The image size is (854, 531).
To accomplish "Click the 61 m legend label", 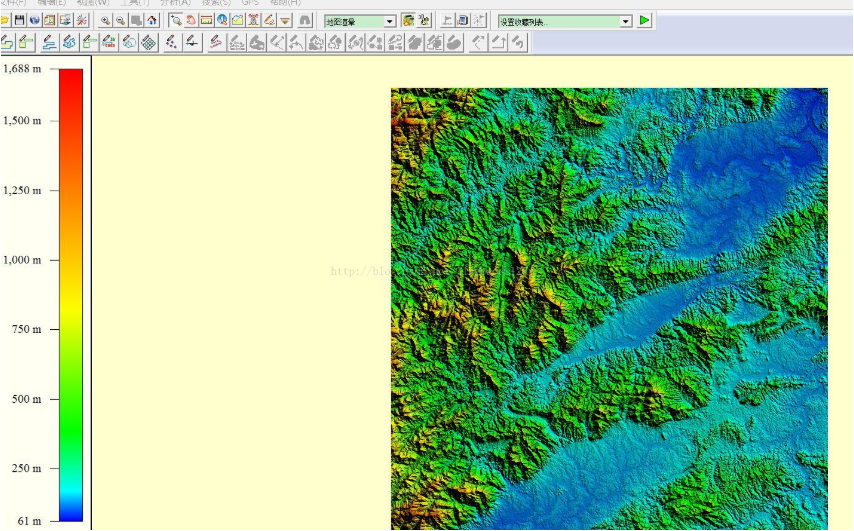I will tap(29, 521).
